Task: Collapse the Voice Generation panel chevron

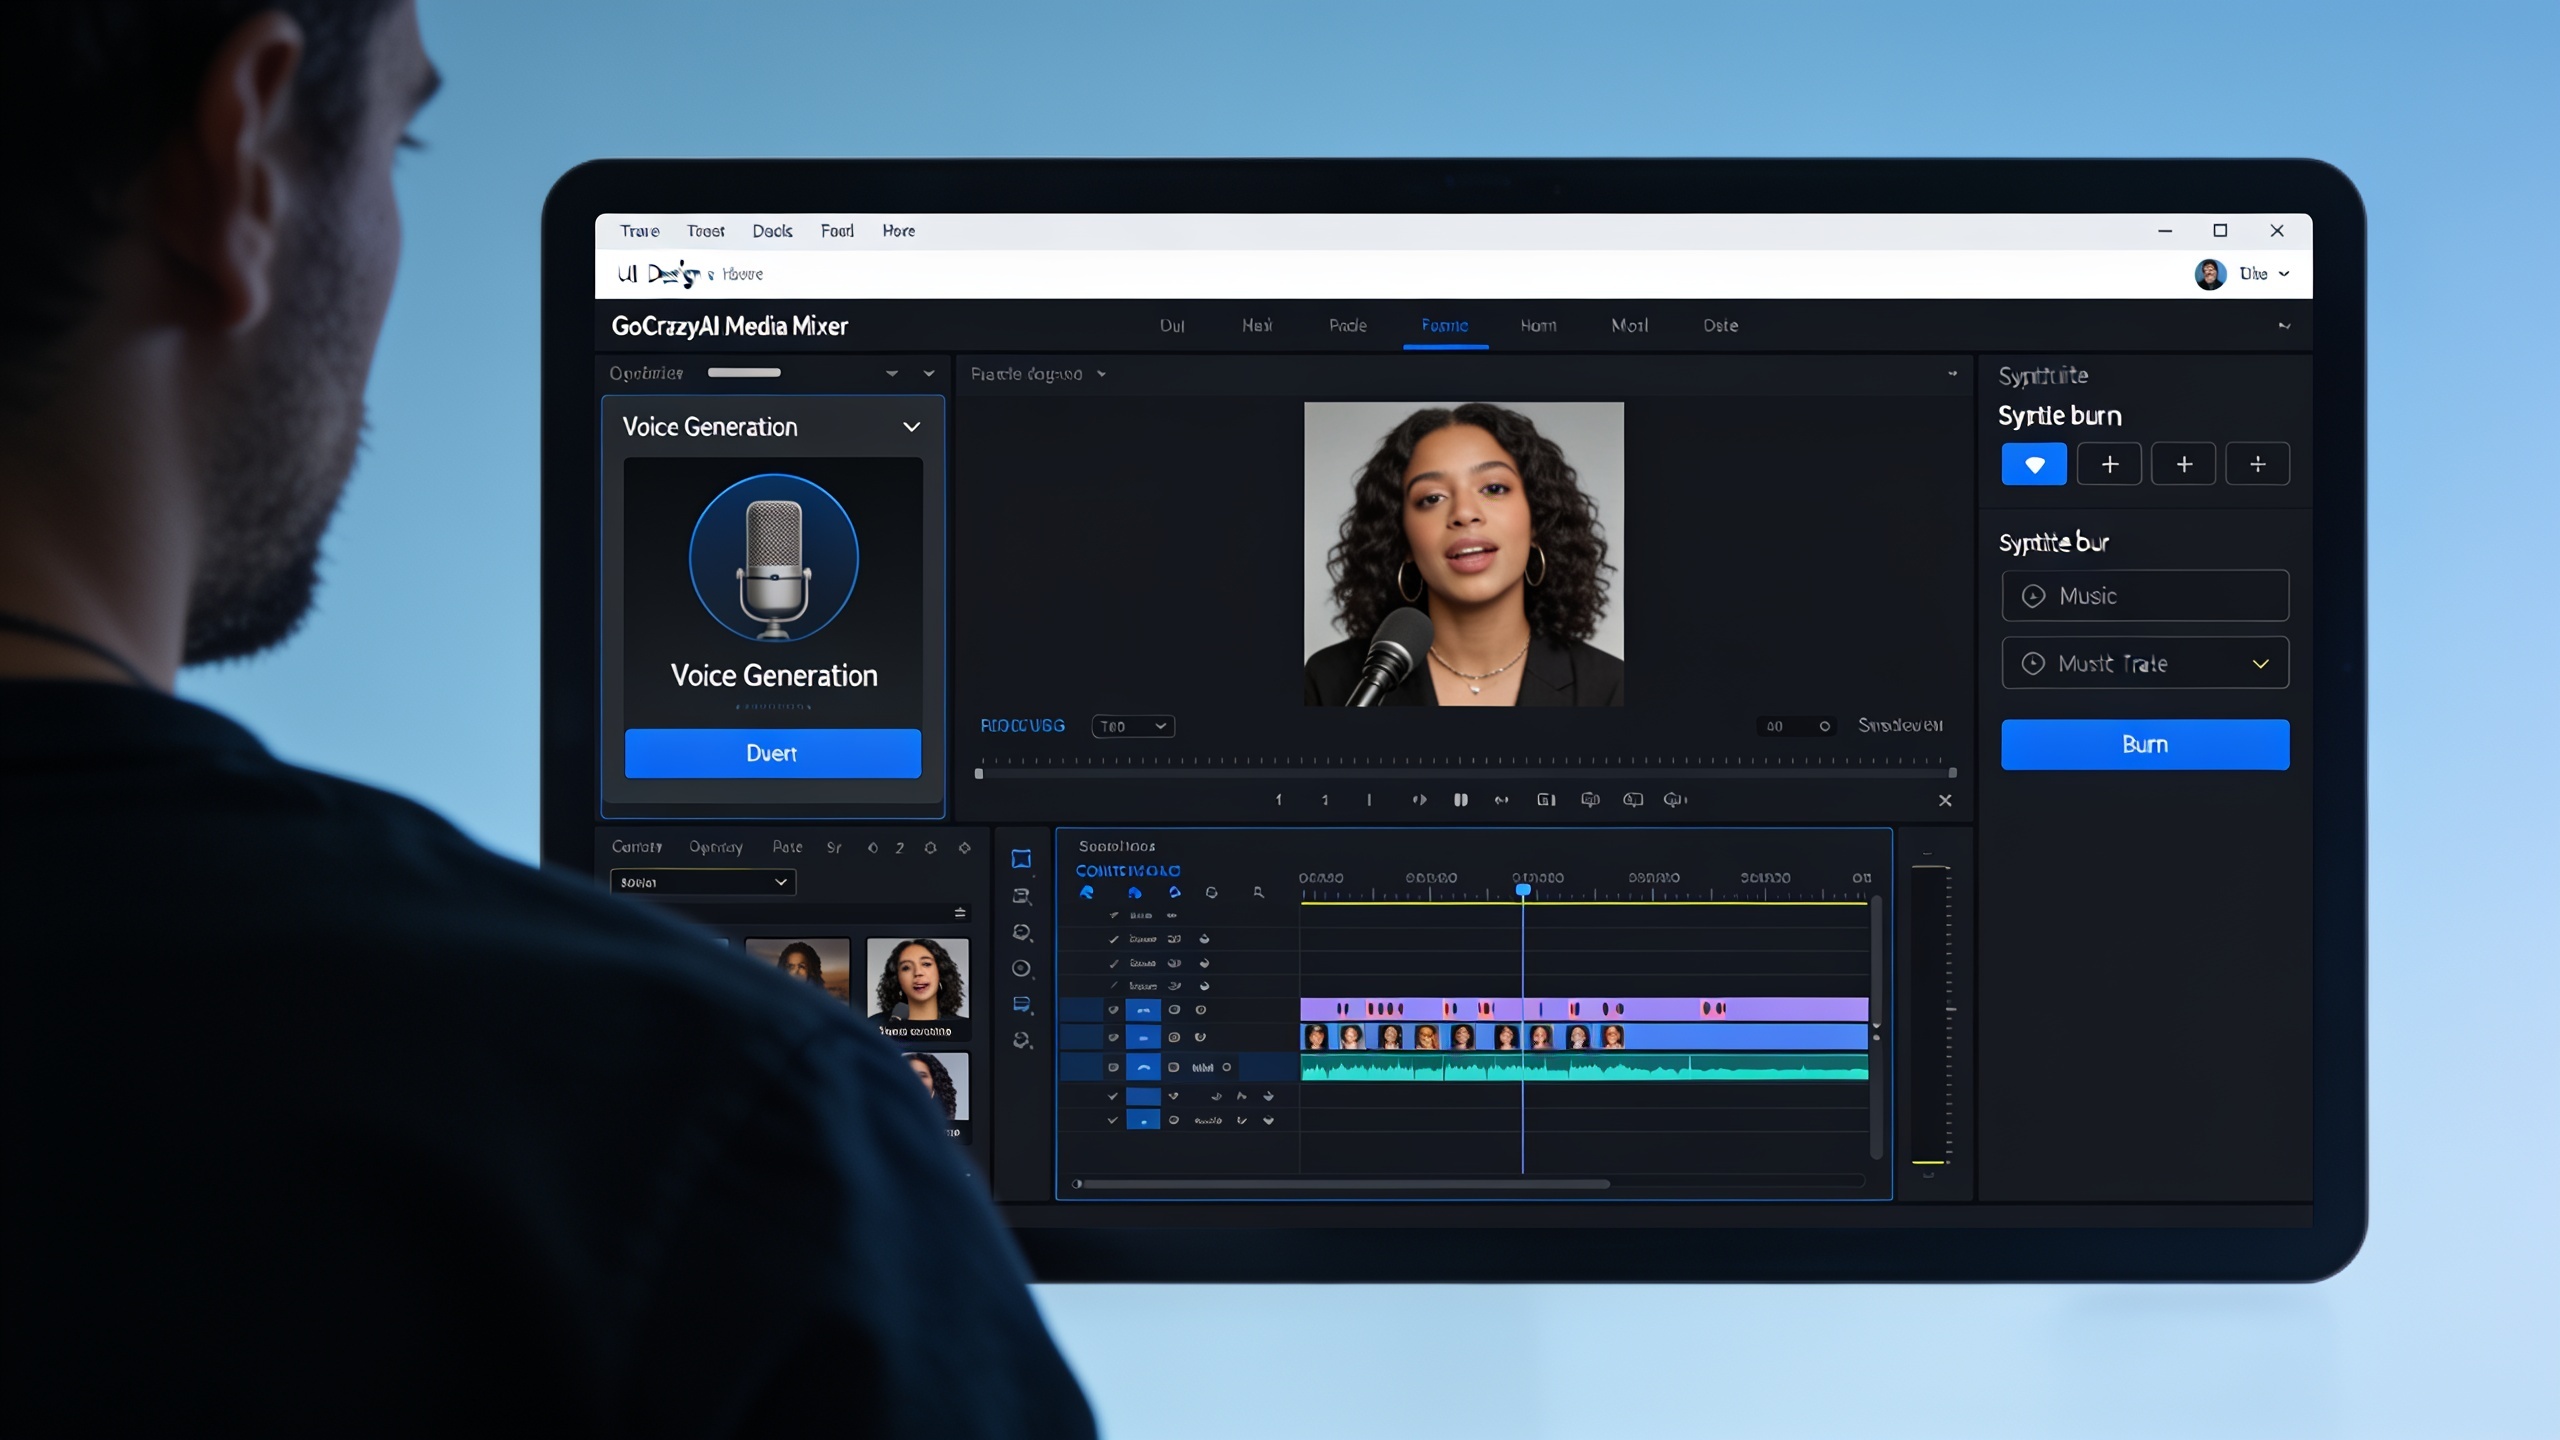Action: point(911,427)
